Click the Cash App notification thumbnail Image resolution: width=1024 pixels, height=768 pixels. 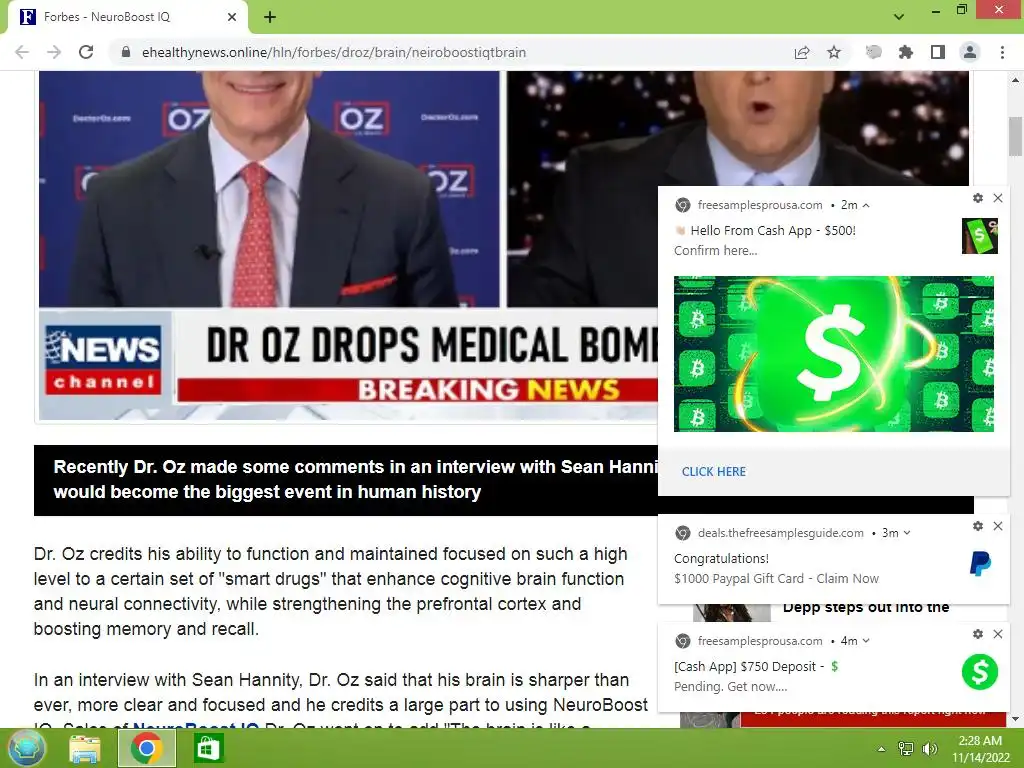pos(980,236)
